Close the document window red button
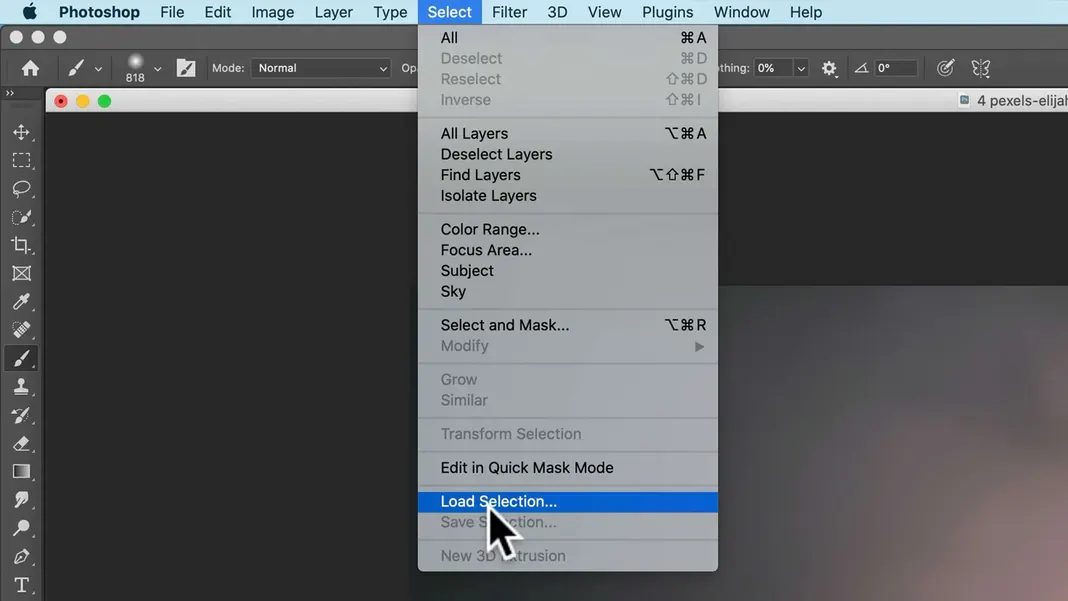Image resolution: width=1068 pixels, height=601 pixels. click(61, 101)
